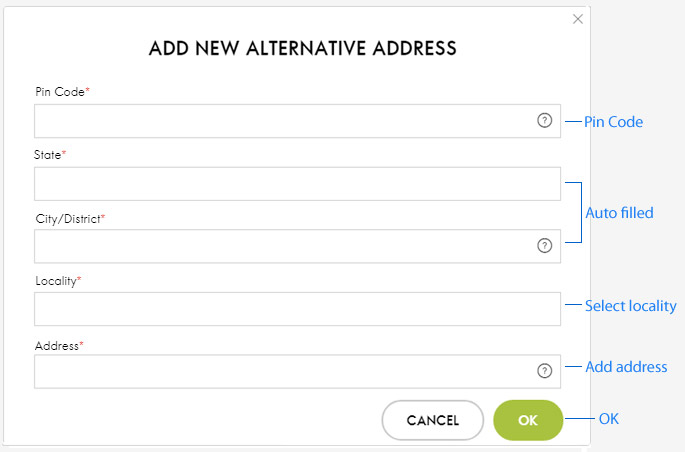This screenshot has width=685, height=452.
Task: Click the Add New Alternative Address heading
Action: coord(302,48)
